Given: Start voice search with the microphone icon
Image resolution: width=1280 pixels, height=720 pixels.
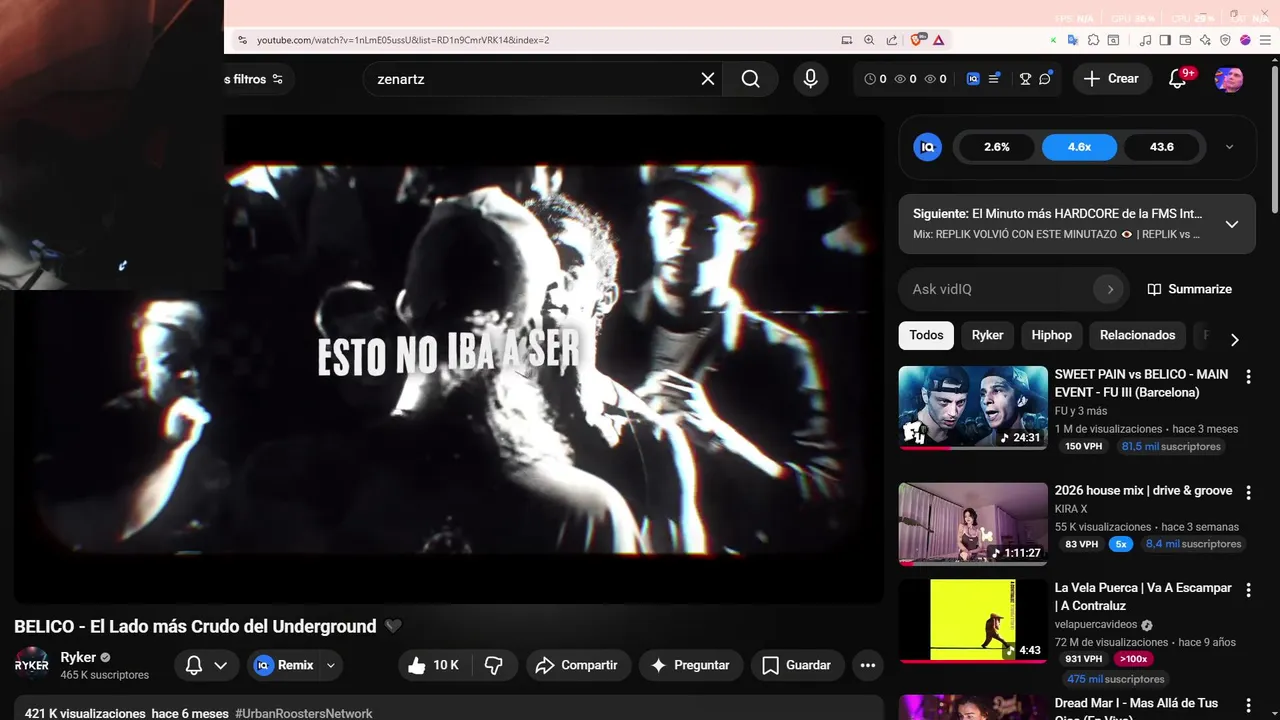Looking at the screenshot, I should (x=810, y=79).
